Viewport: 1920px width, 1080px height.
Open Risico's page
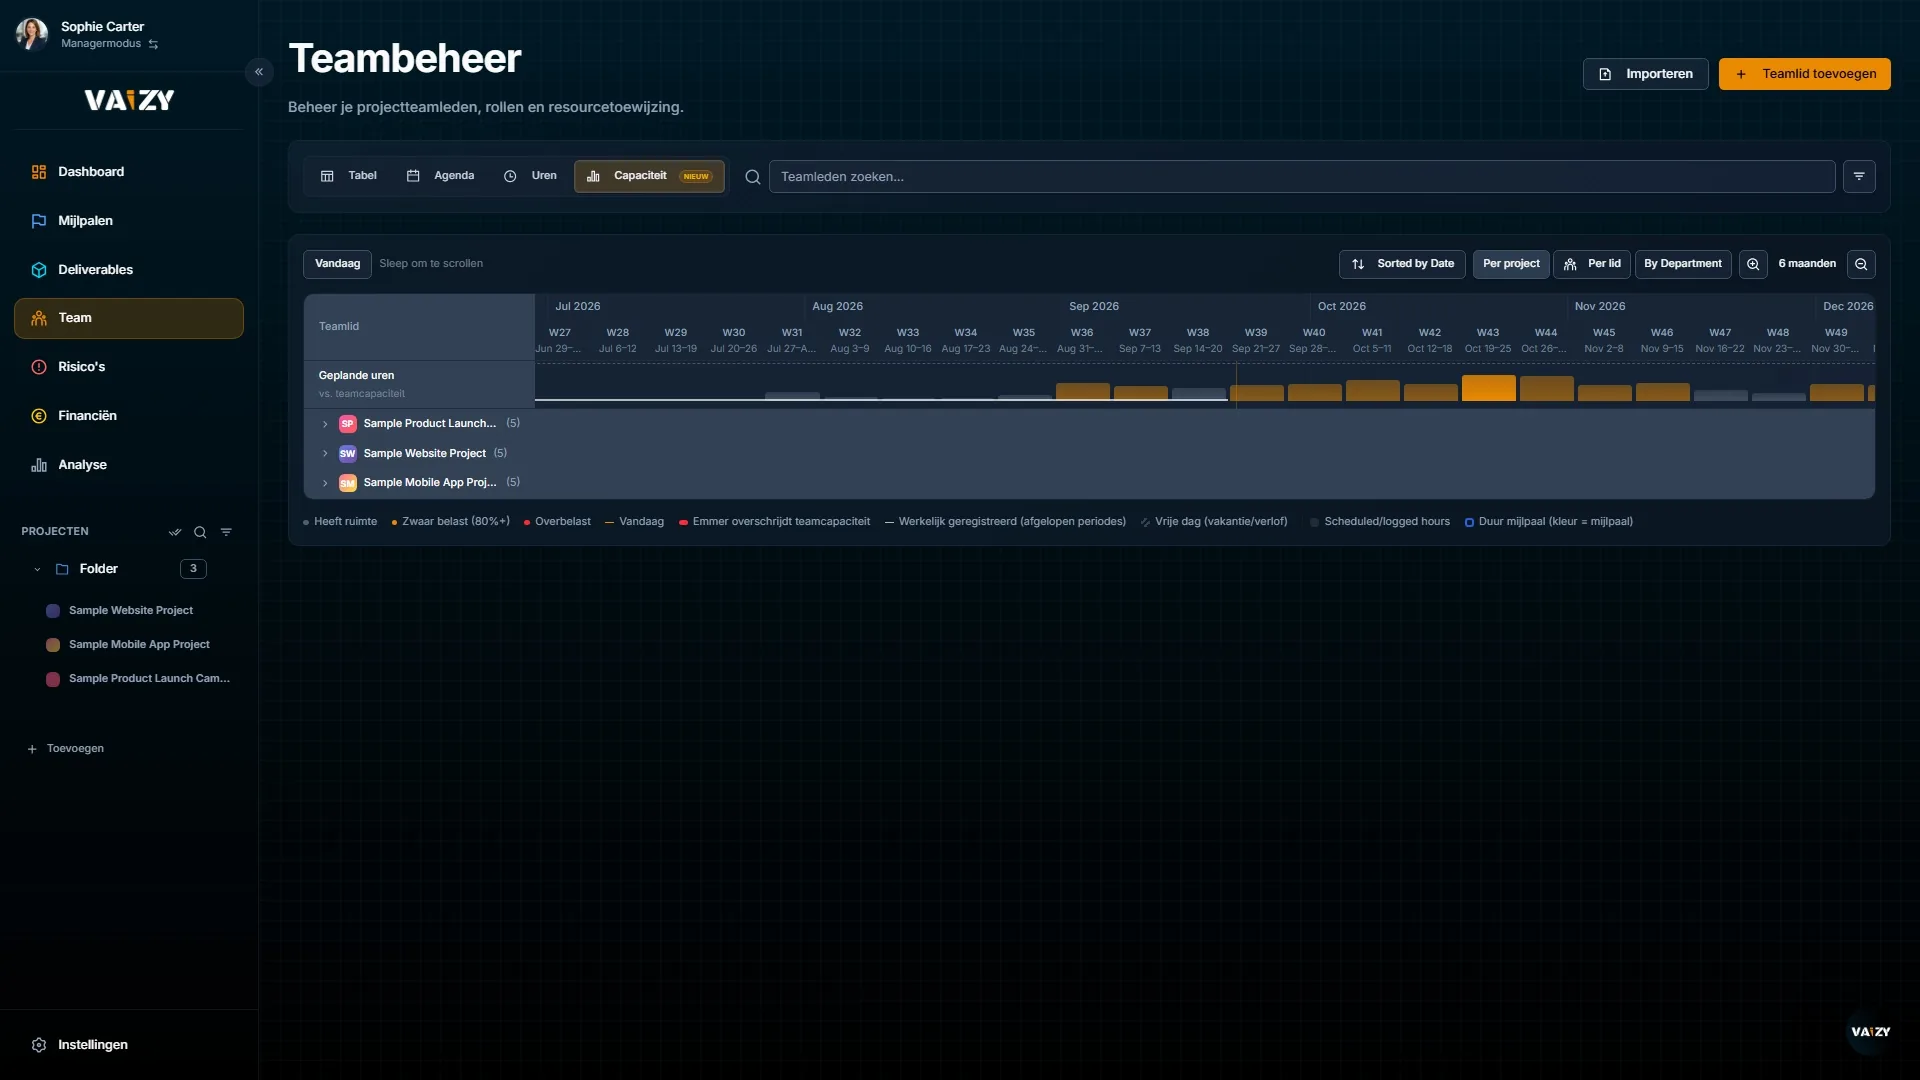tap(128, 367)
